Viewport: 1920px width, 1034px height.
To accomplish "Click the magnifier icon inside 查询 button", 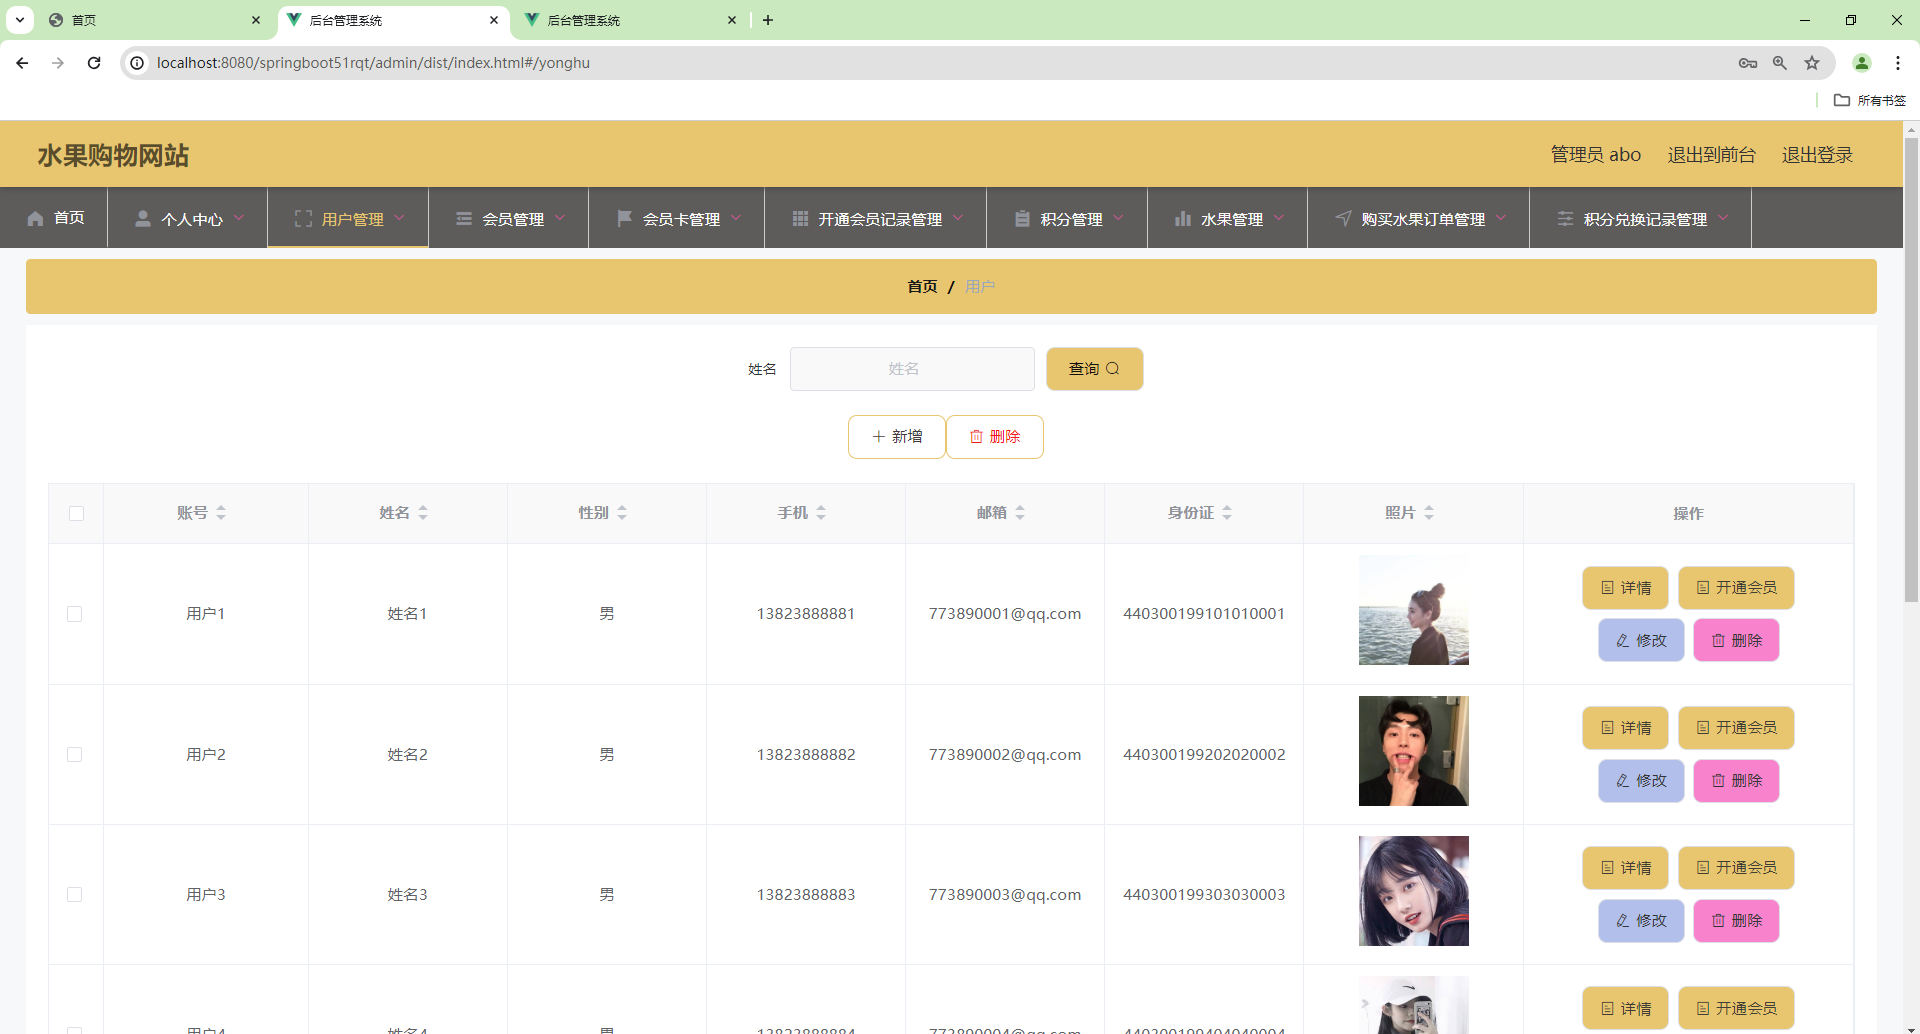I will pos(1118,368).
